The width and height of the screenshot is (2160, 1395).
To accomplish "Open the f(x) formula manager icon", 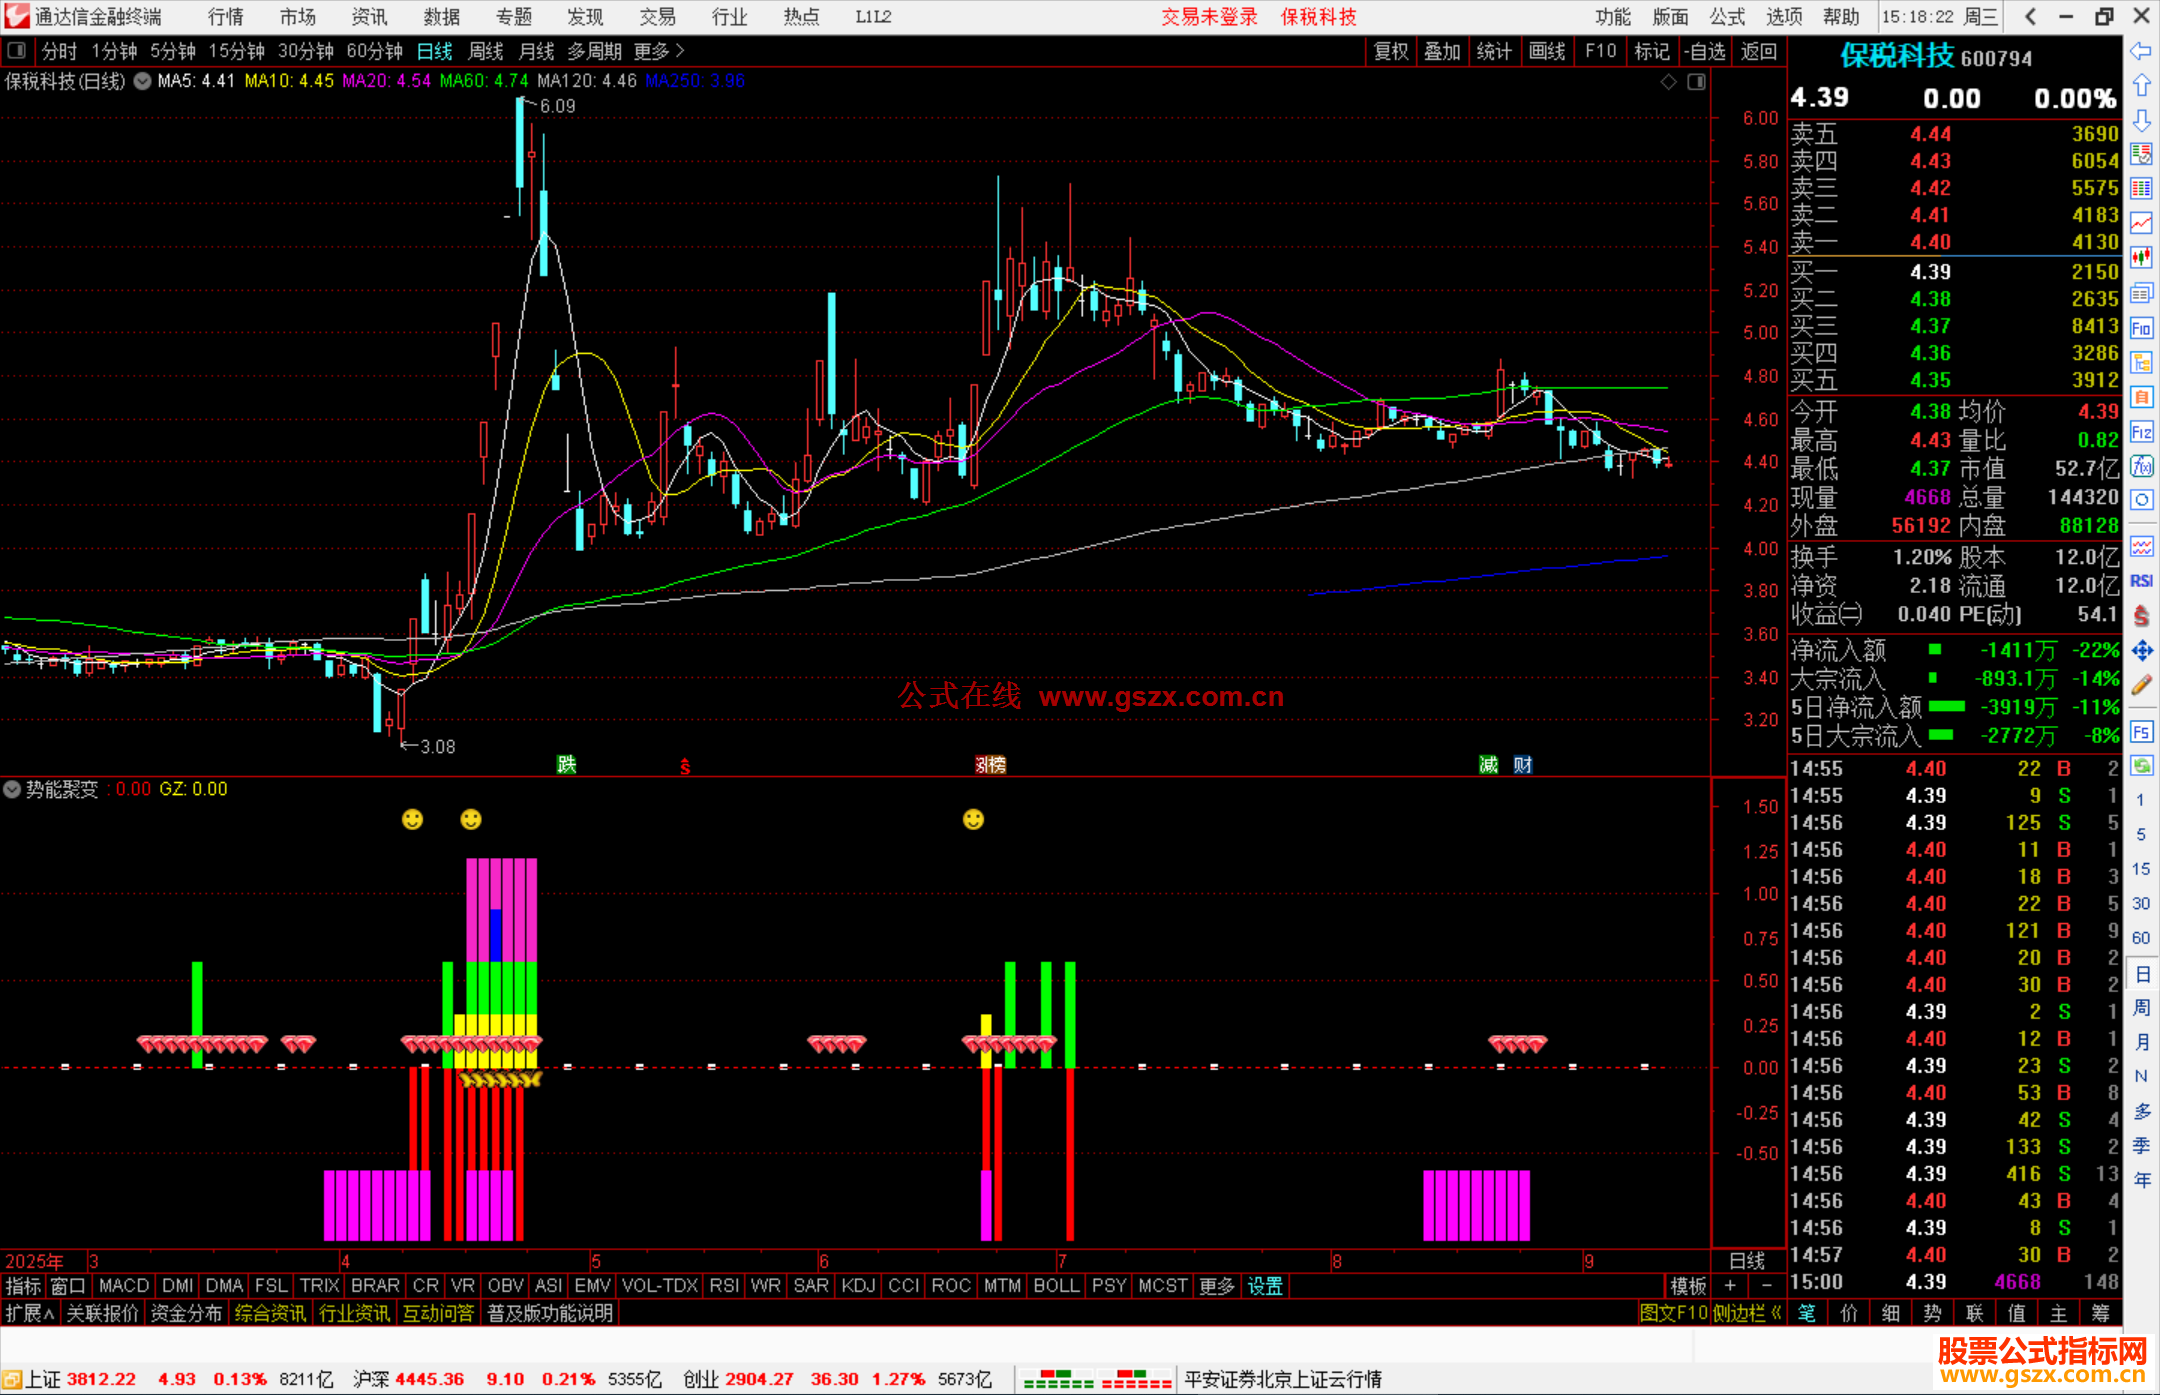I will [x=2141, y=466].
